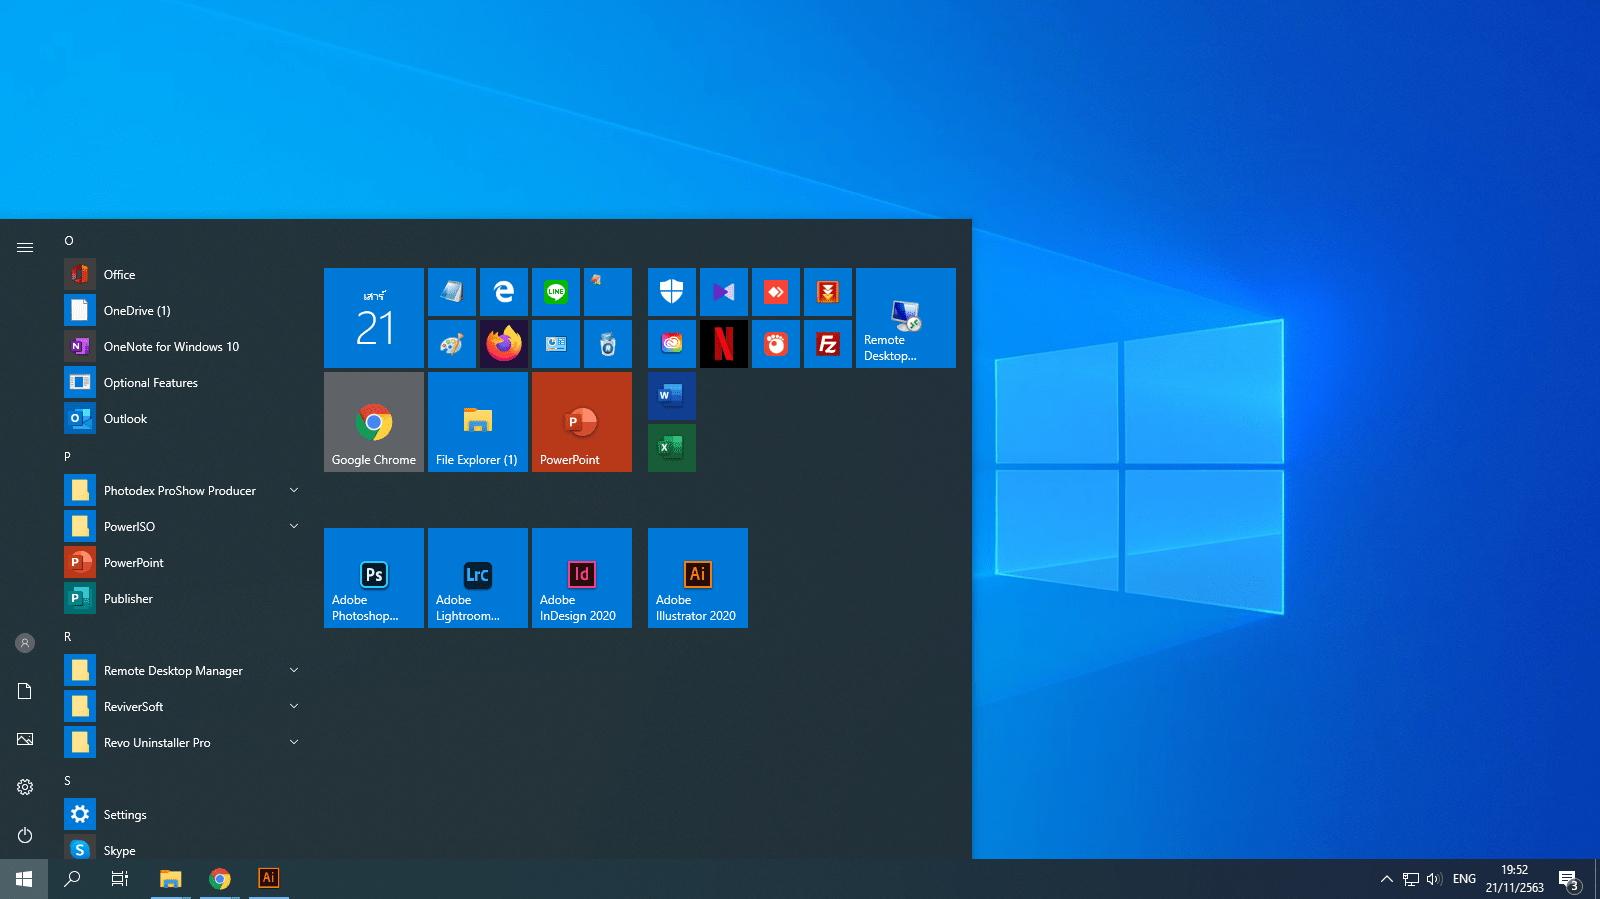Expand the Start menu hamburger button

pos(25,247)
